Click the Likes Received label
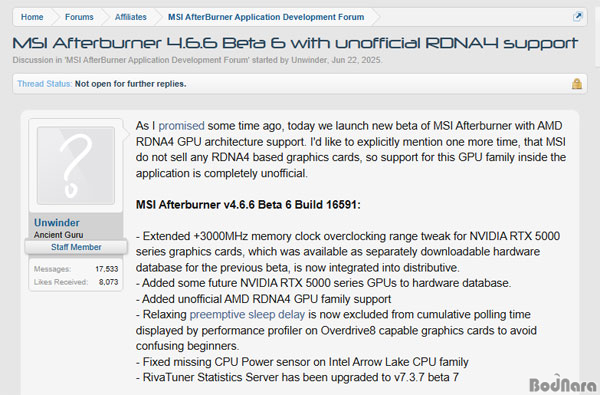Screen dimensions: 600x395 pos(60,282)
